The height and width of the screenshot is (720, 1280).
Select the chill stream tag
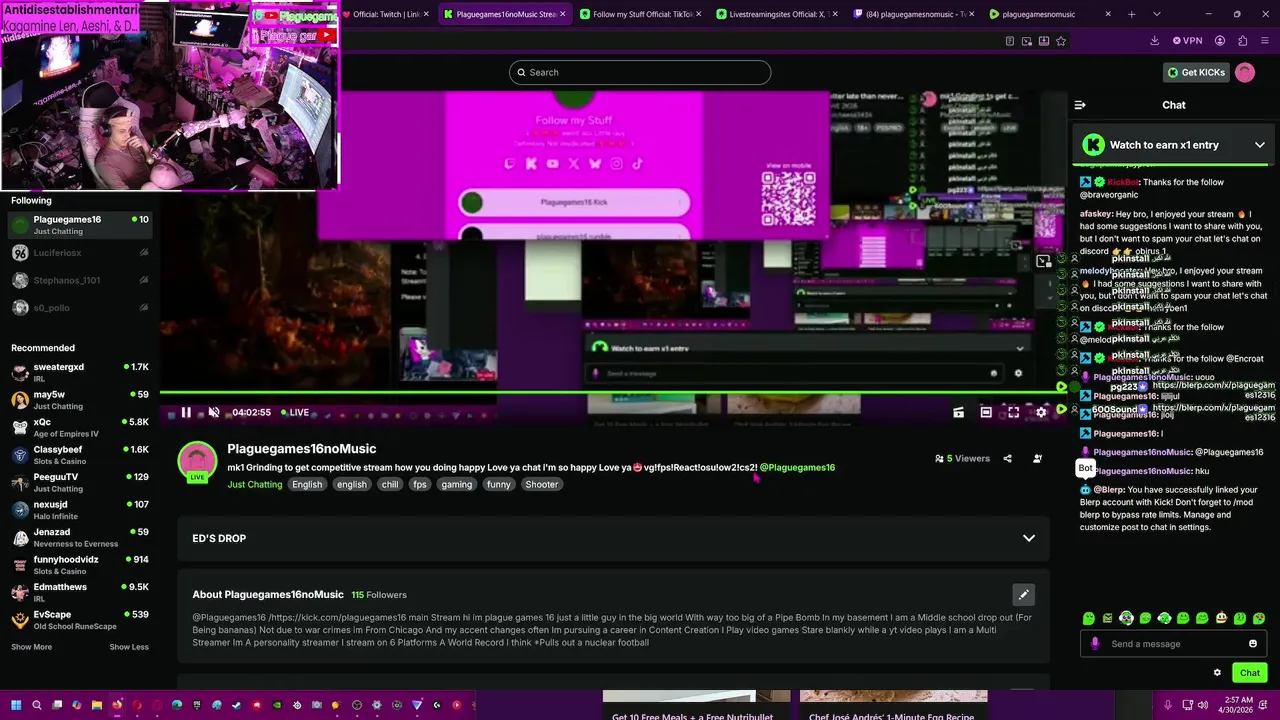click(x=390, y=485)
